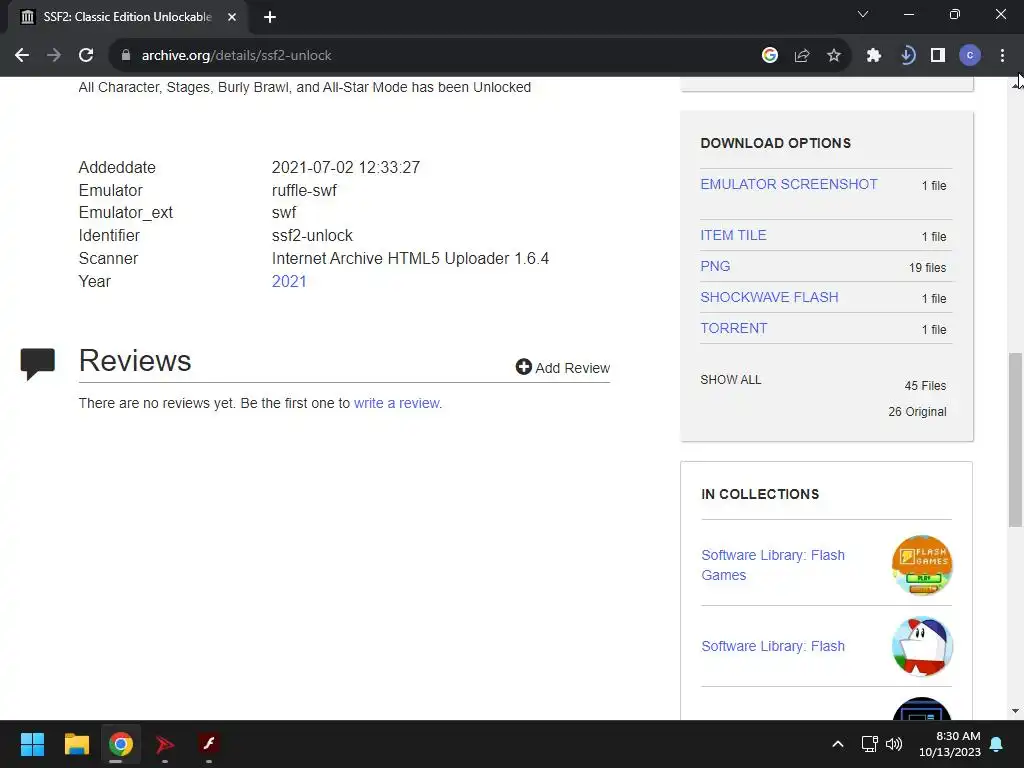Image resolution: width=1024 pixels, height=768 pixels.
Task: Follow the 'write a review' link
Action: (396, 403)
